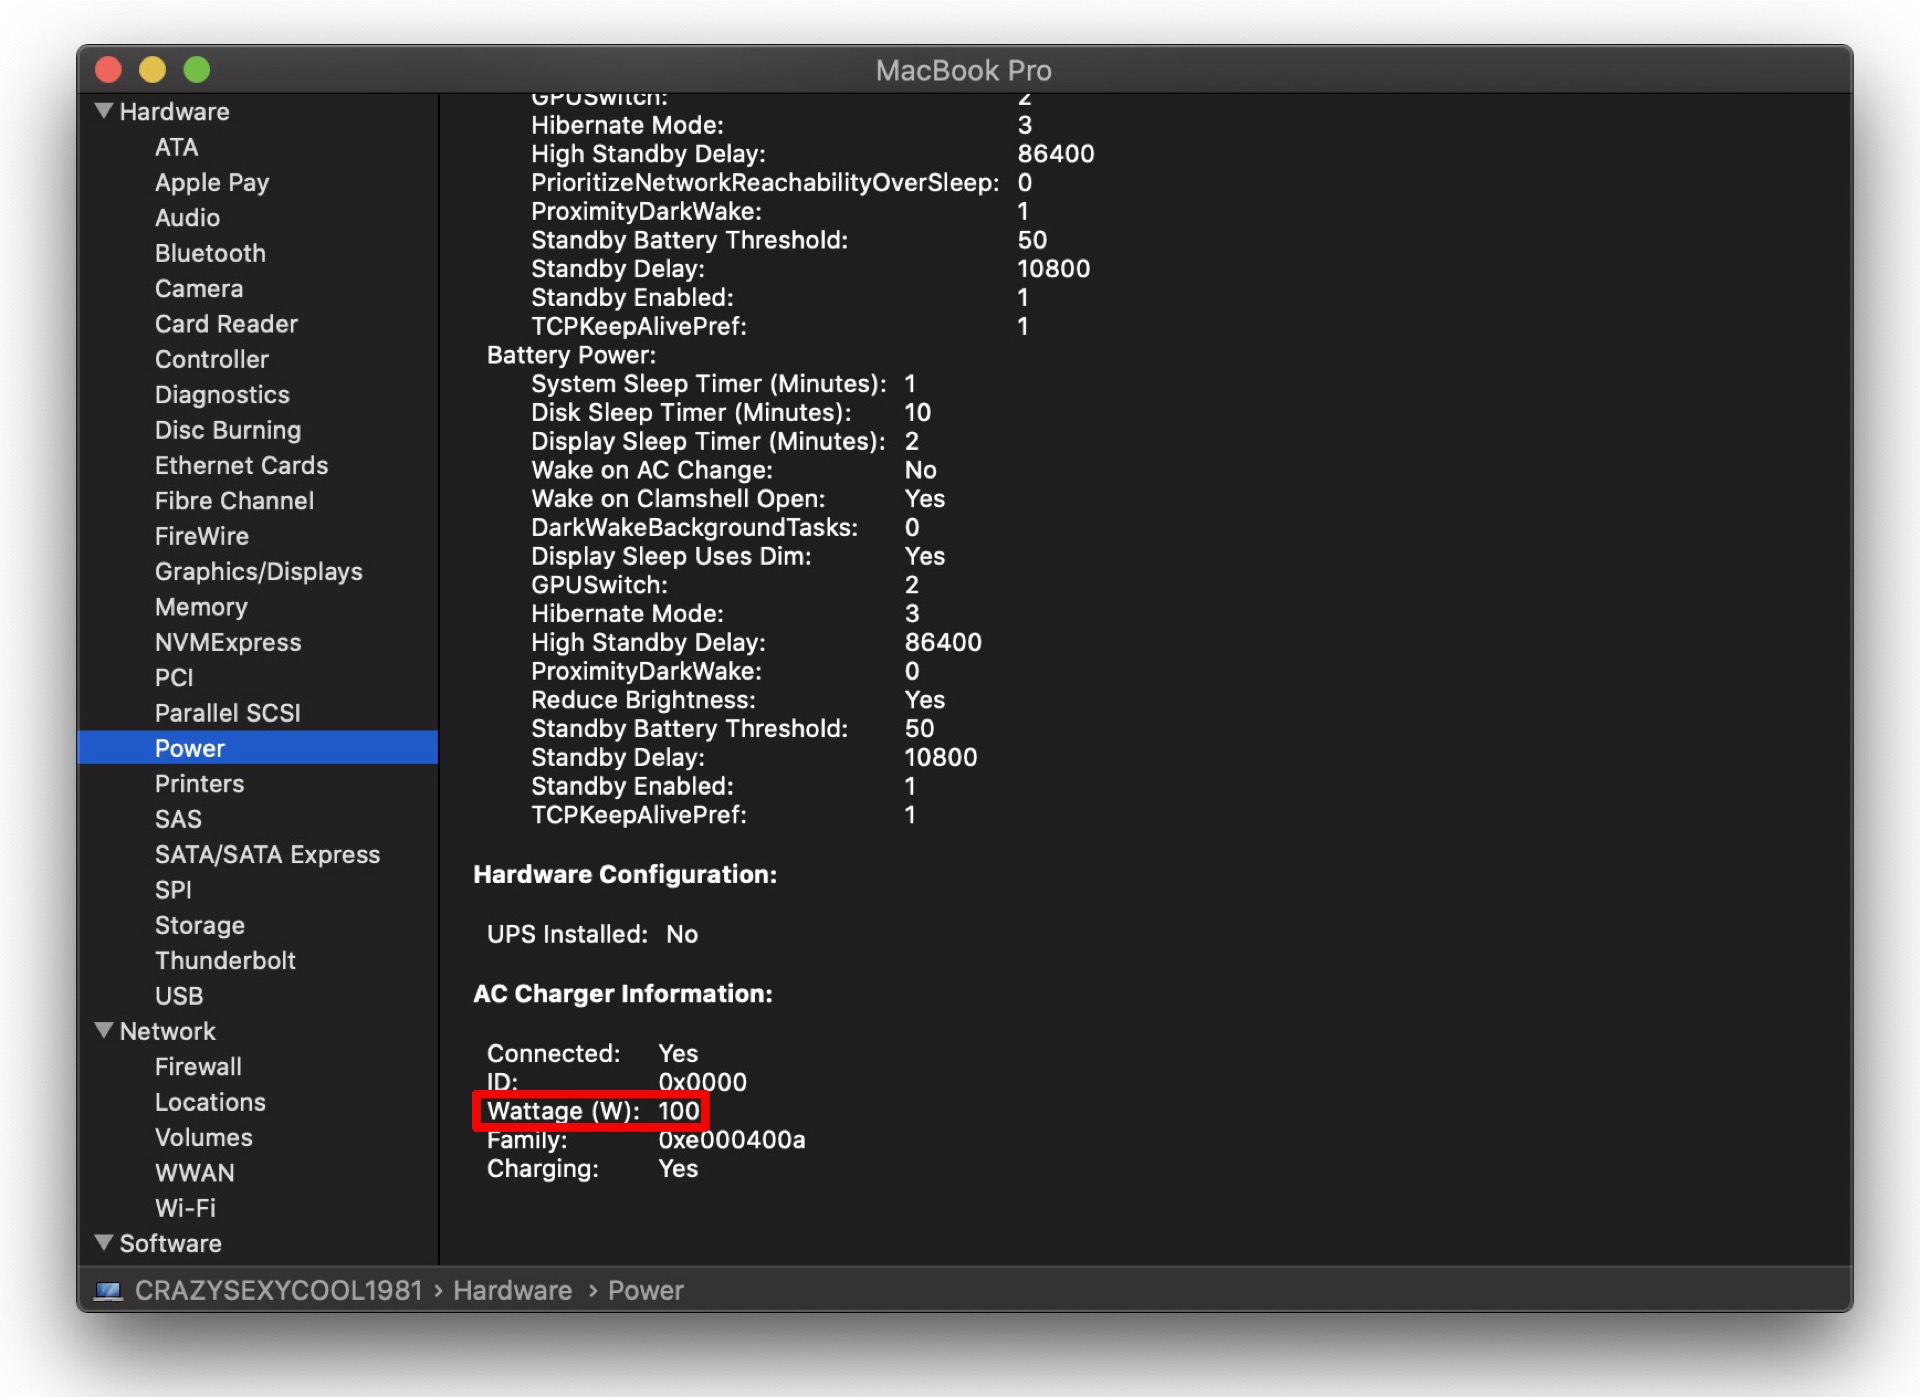The width and height of the screenshot is (1920, 1397).
Task: Open Parallel SCSI category
Action: coord(228,712)
